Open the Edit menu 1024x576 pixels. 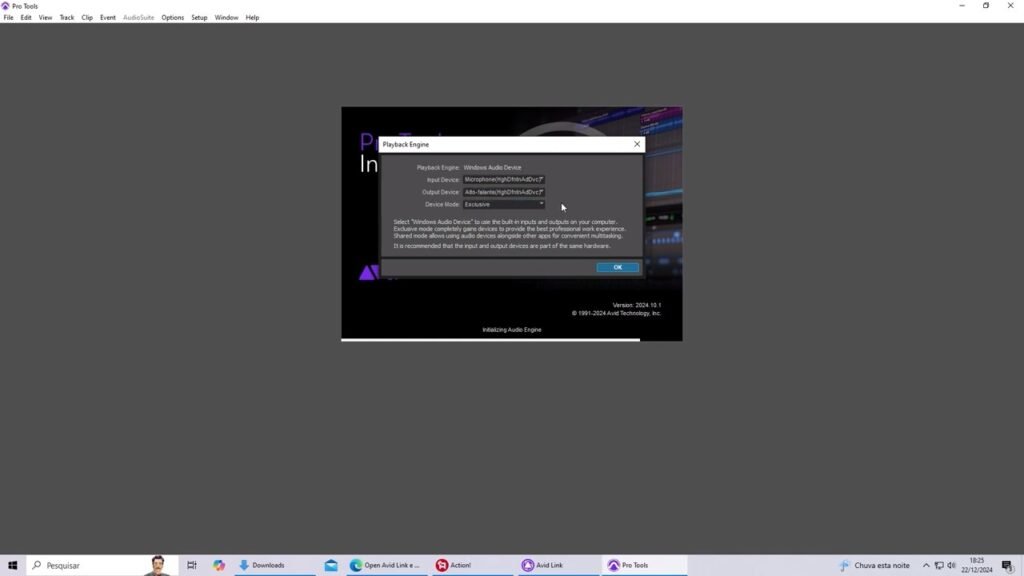[x=26, y=18]
